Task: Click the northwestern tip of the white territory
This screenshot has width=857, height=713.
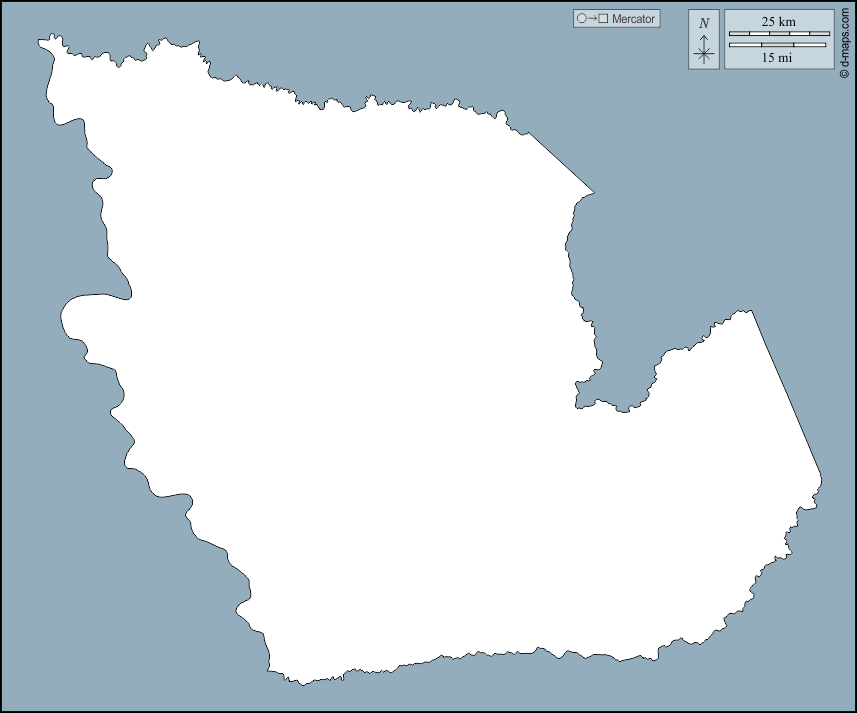Action: coord(44,42)
